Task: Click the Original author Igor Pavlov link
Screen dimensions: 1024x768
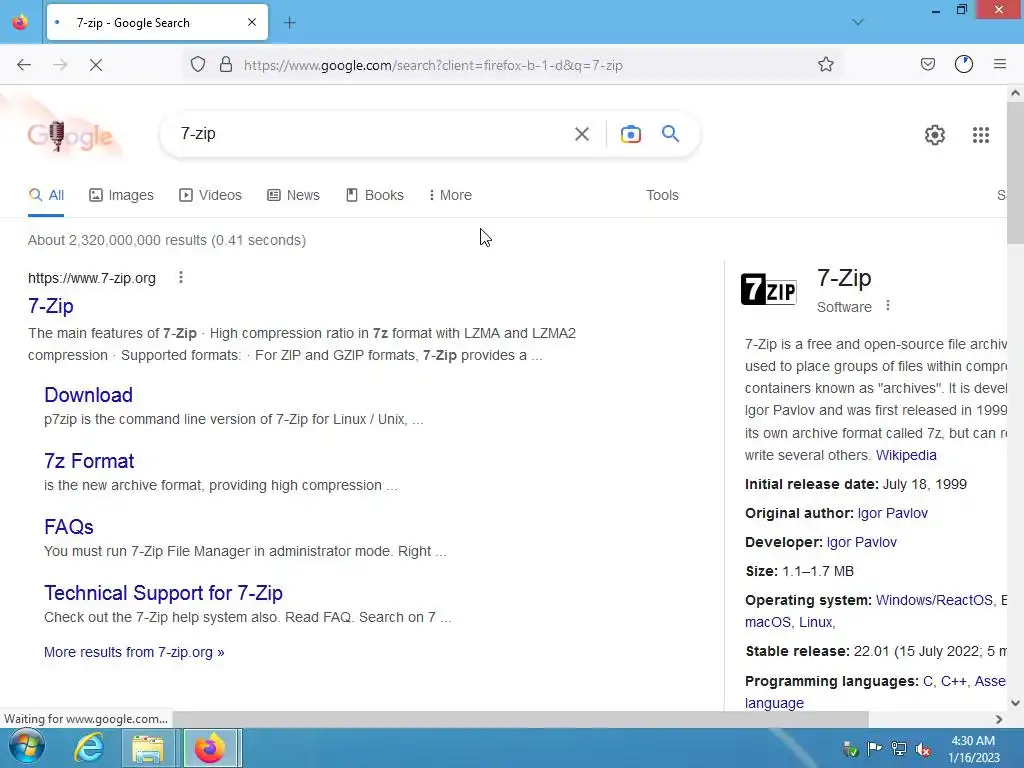Action: click(892, 513)
